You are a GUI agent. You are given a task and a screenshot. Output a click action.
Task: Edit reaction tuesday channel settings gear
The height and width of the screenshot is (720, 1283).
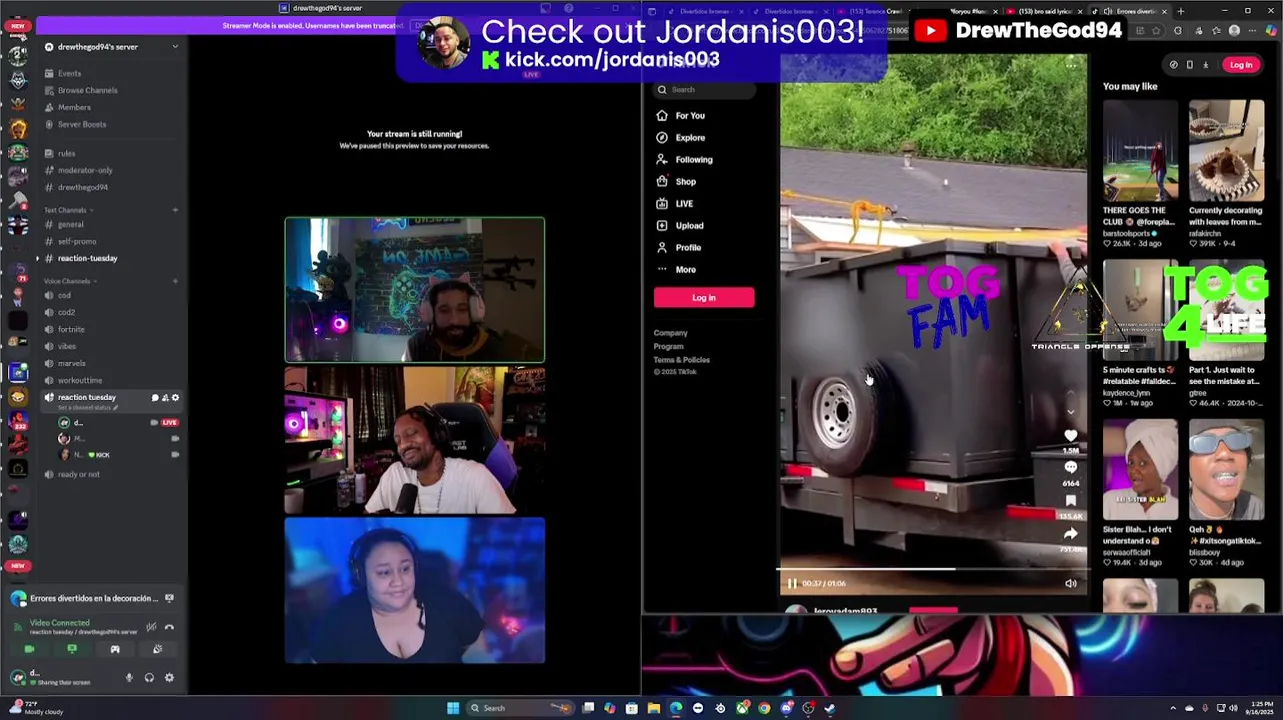pos(175,398)
